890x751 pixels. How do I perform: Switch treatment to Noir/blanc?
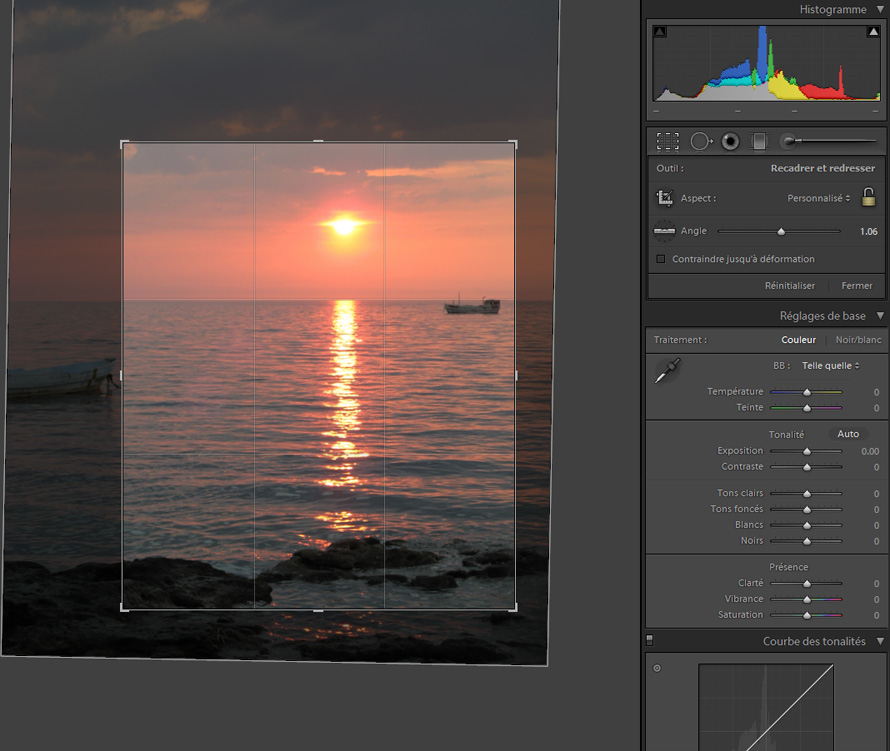(x=858, y=339)
